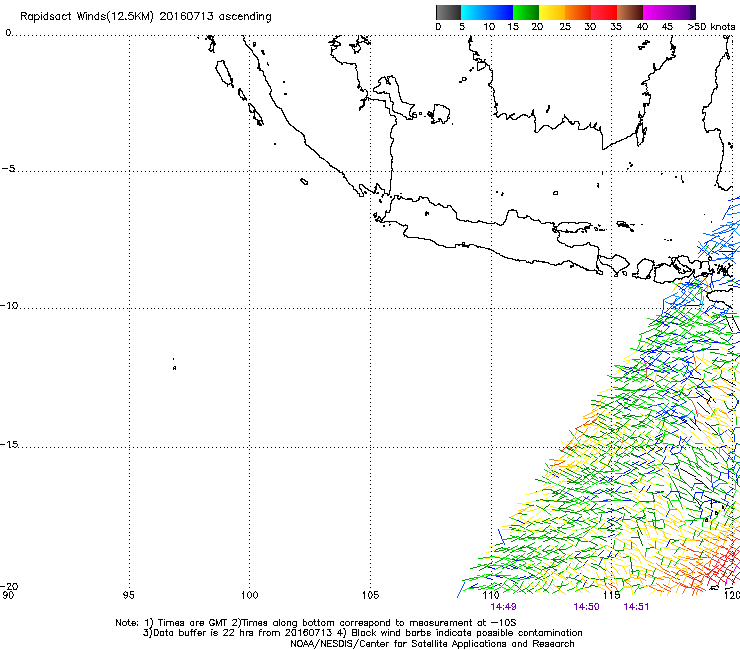The image size is (740, 650).
Task: Click the '100' longitude axis label
Action: tap(249, 595)
